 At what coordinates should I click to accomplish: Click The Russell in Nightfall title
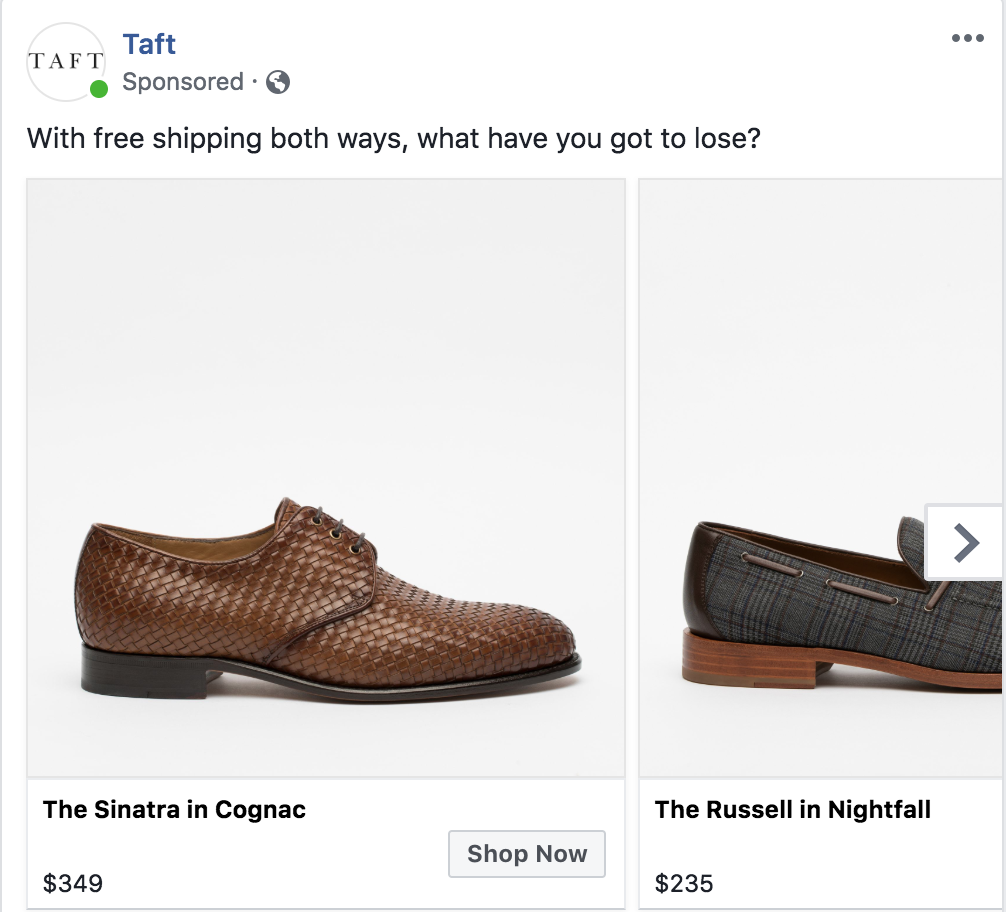pos(792,809)
